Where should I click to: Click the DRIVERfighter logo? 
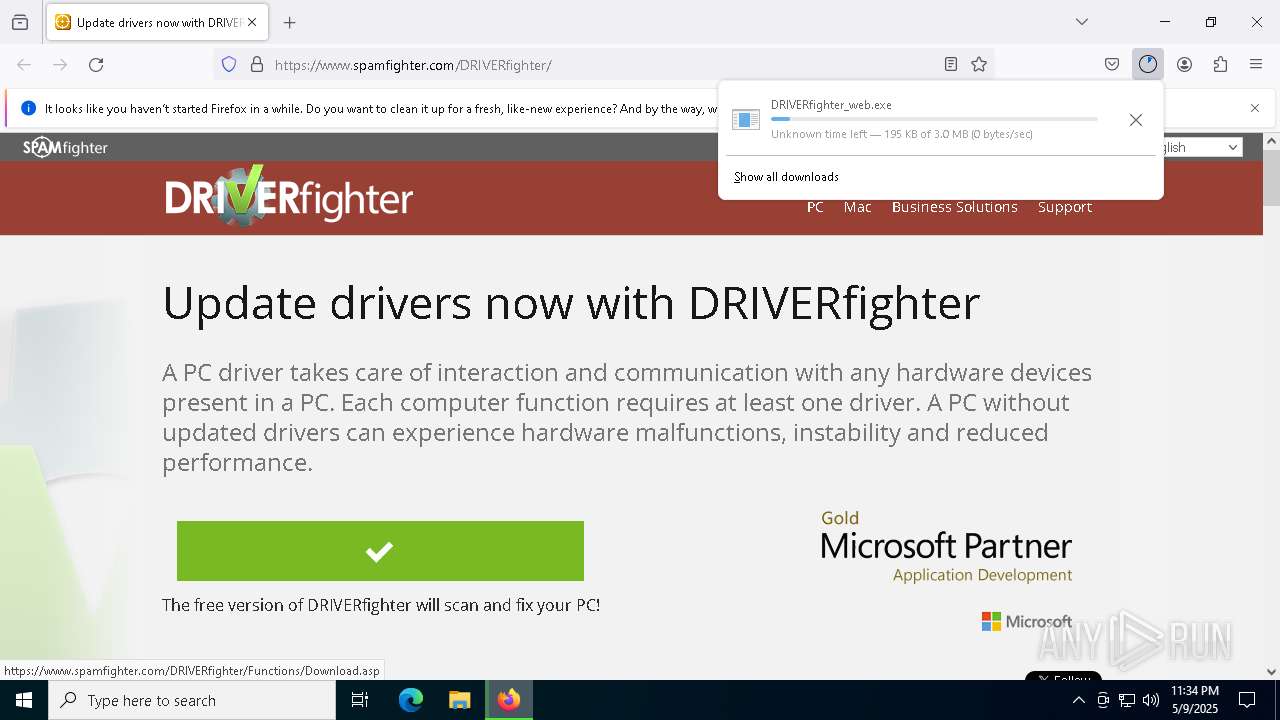(x=289, y=197)
